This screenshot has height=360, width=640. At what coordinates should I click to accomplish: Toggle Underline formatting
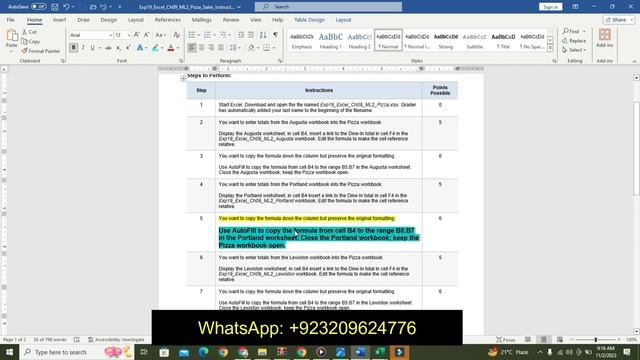93,48
